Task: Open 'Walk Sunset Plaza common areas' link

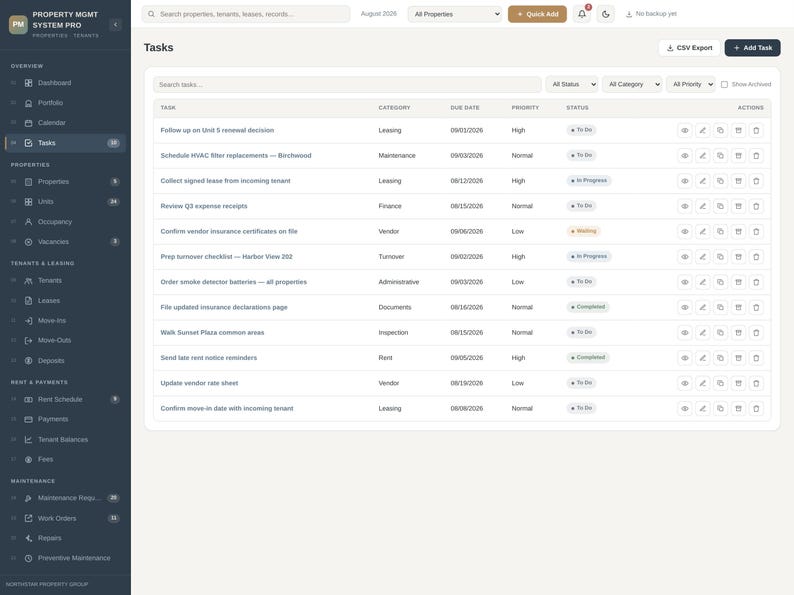Action: point(212,333)
